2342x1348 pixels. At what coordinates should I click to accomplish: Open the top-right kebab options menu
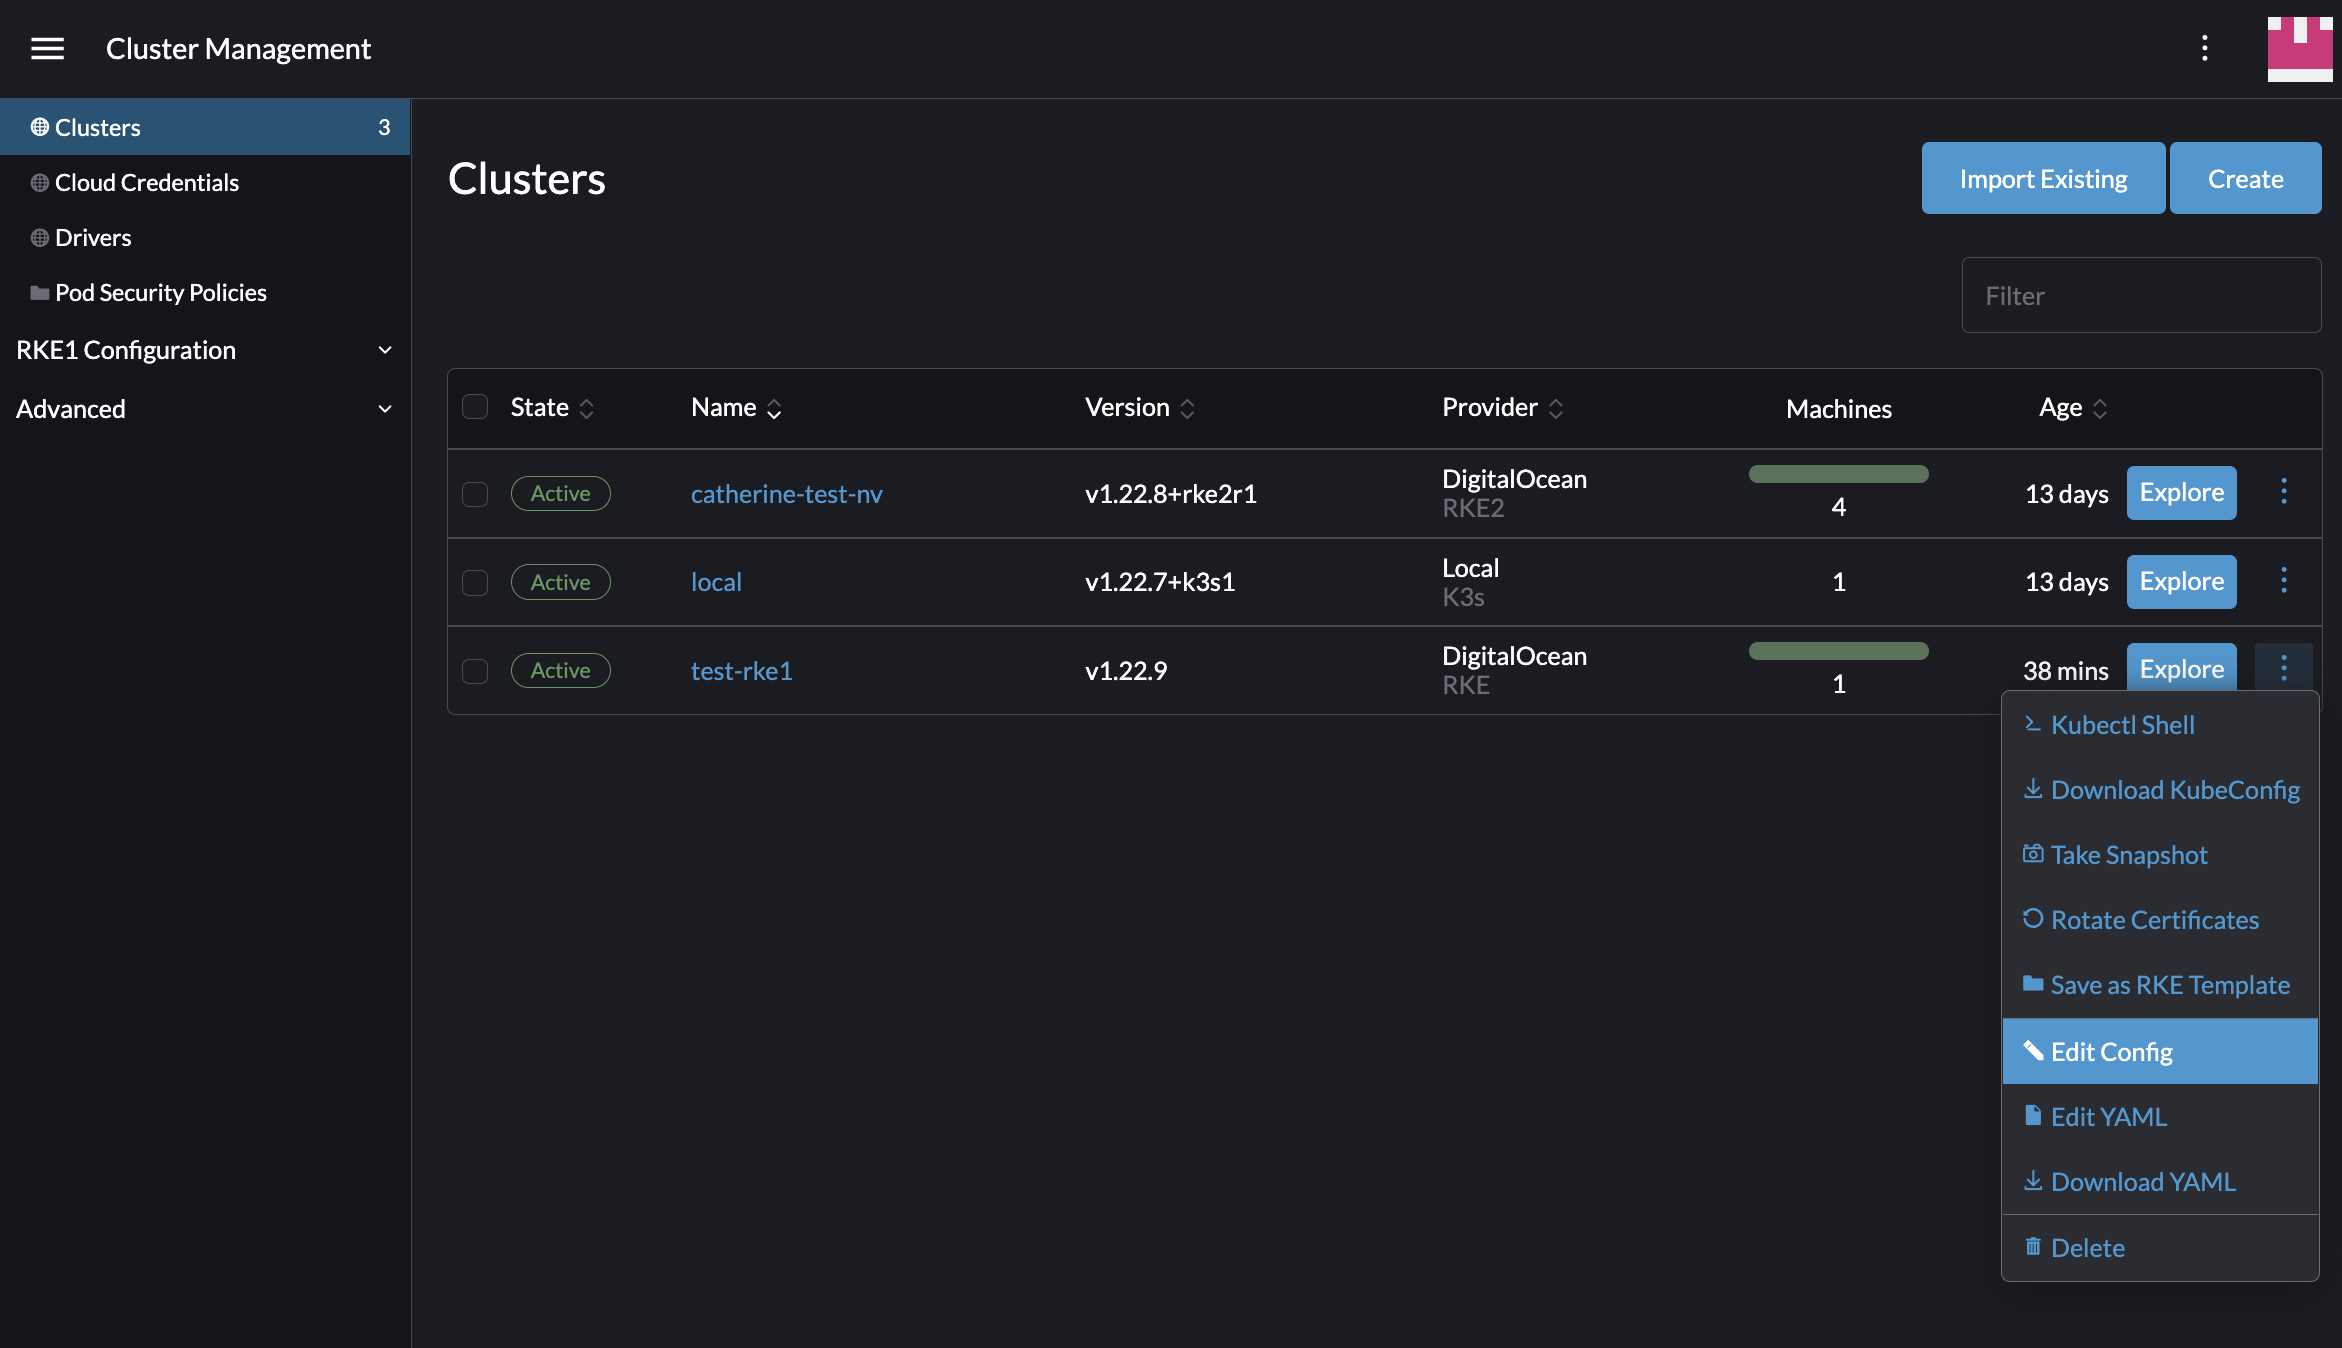click(2205, 48)
